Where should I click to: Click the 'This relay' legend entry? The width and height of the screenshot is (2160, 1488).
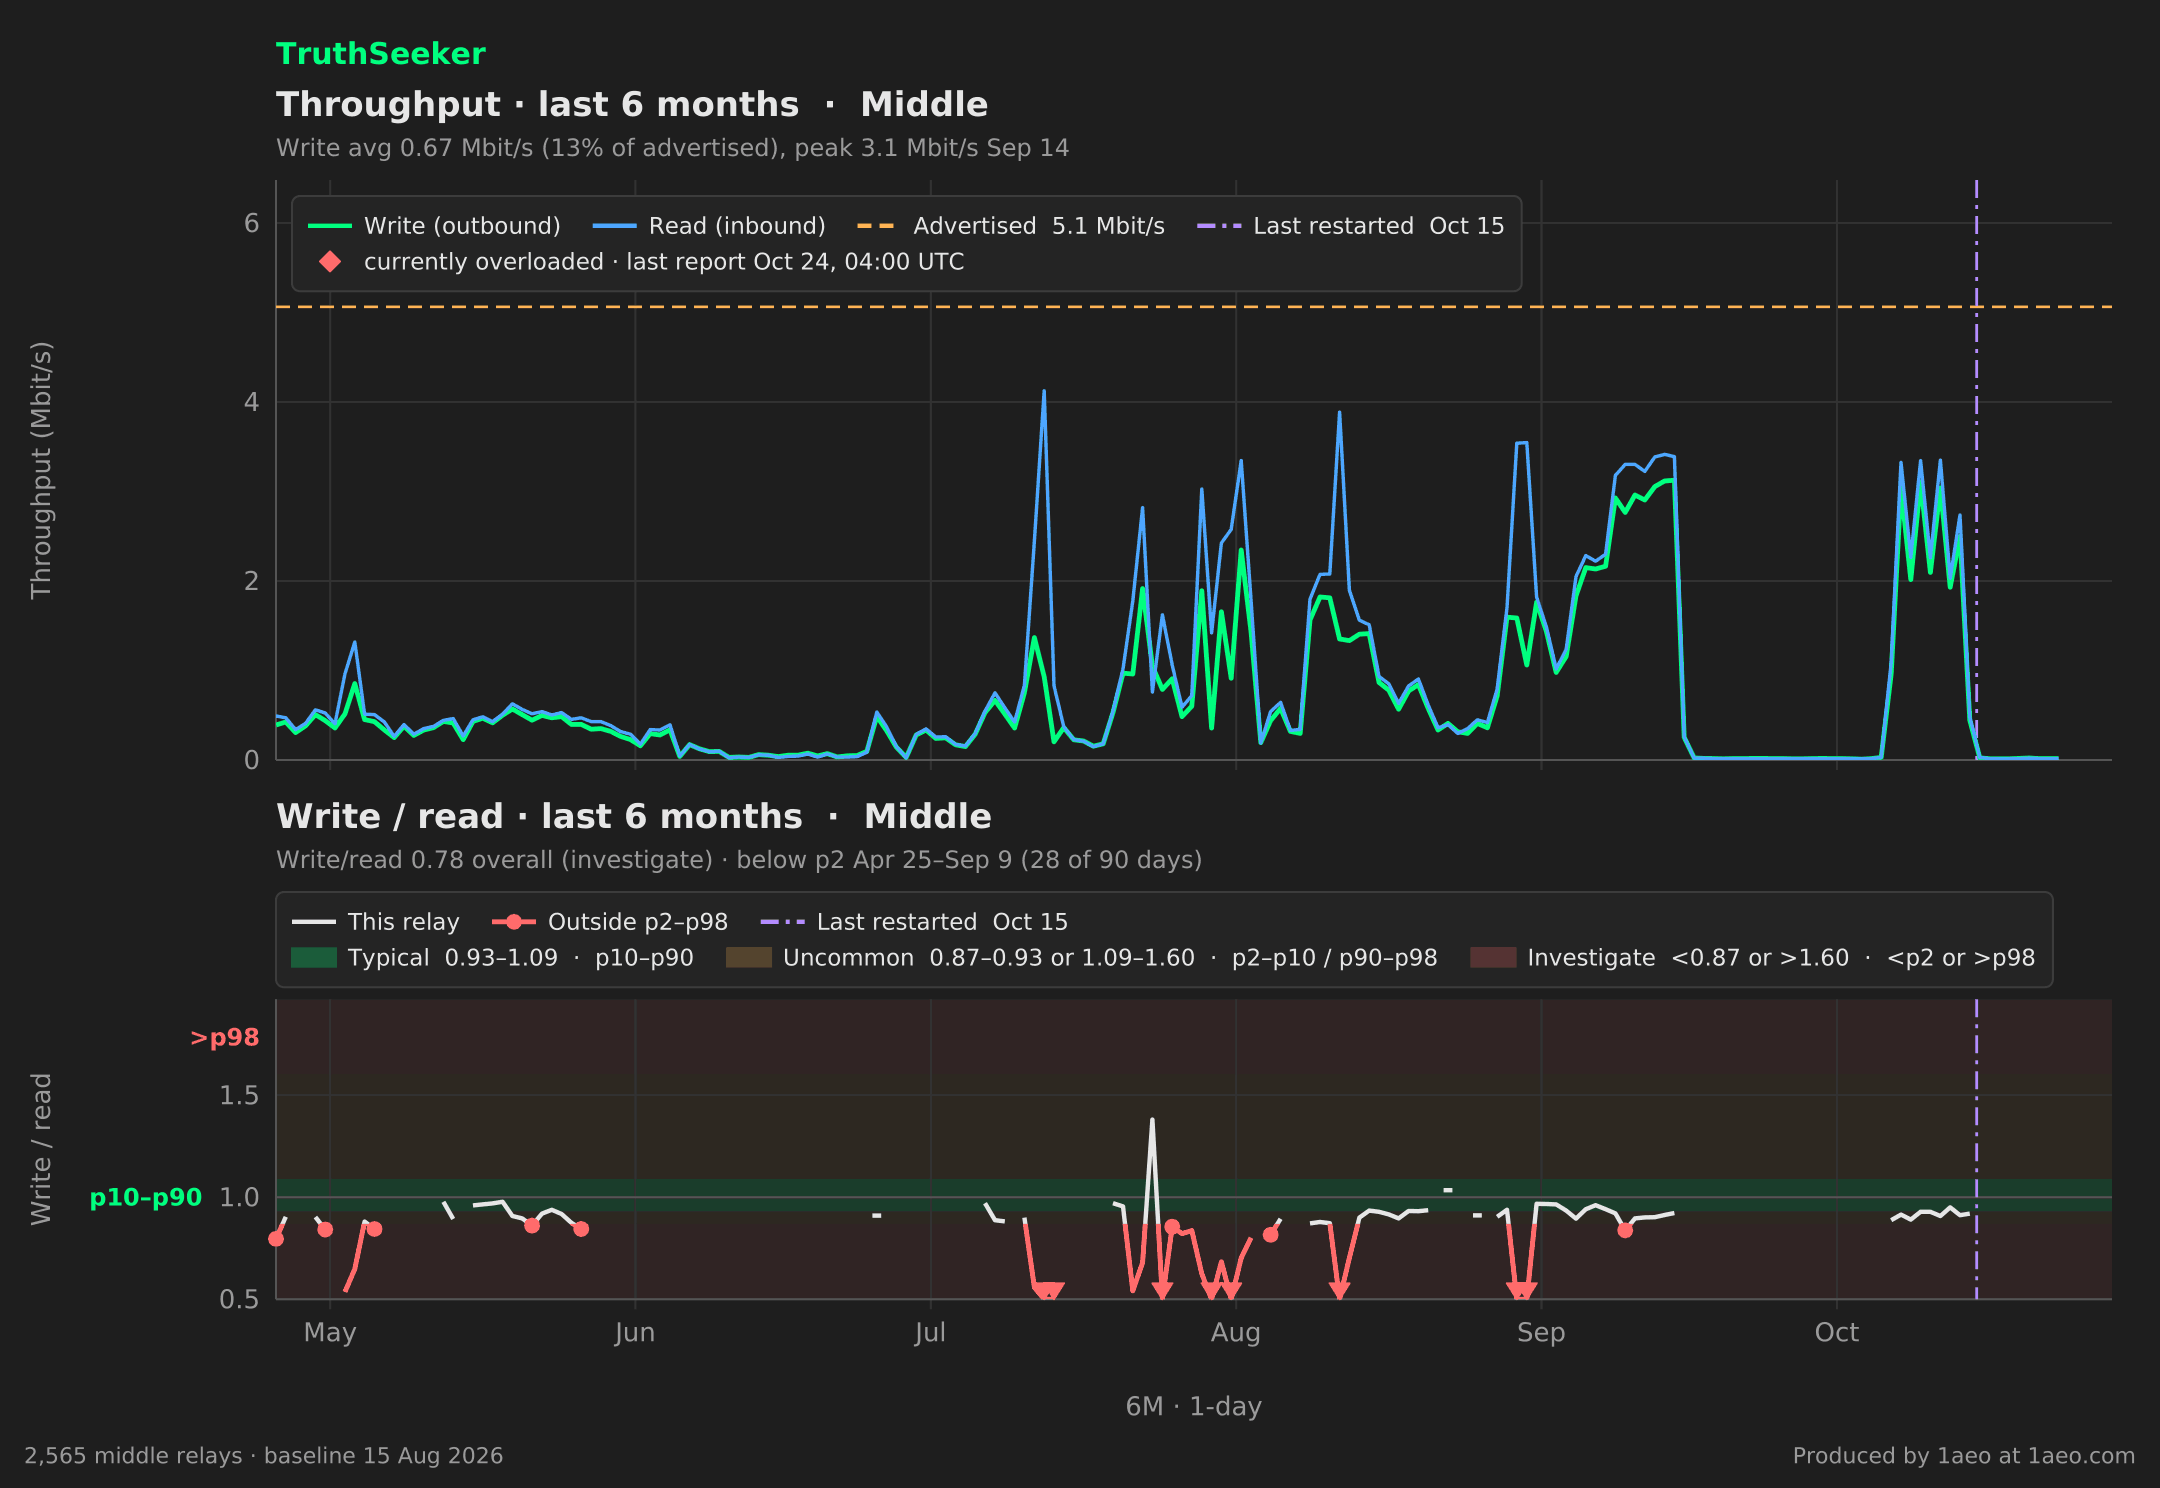tap(376, 922)
